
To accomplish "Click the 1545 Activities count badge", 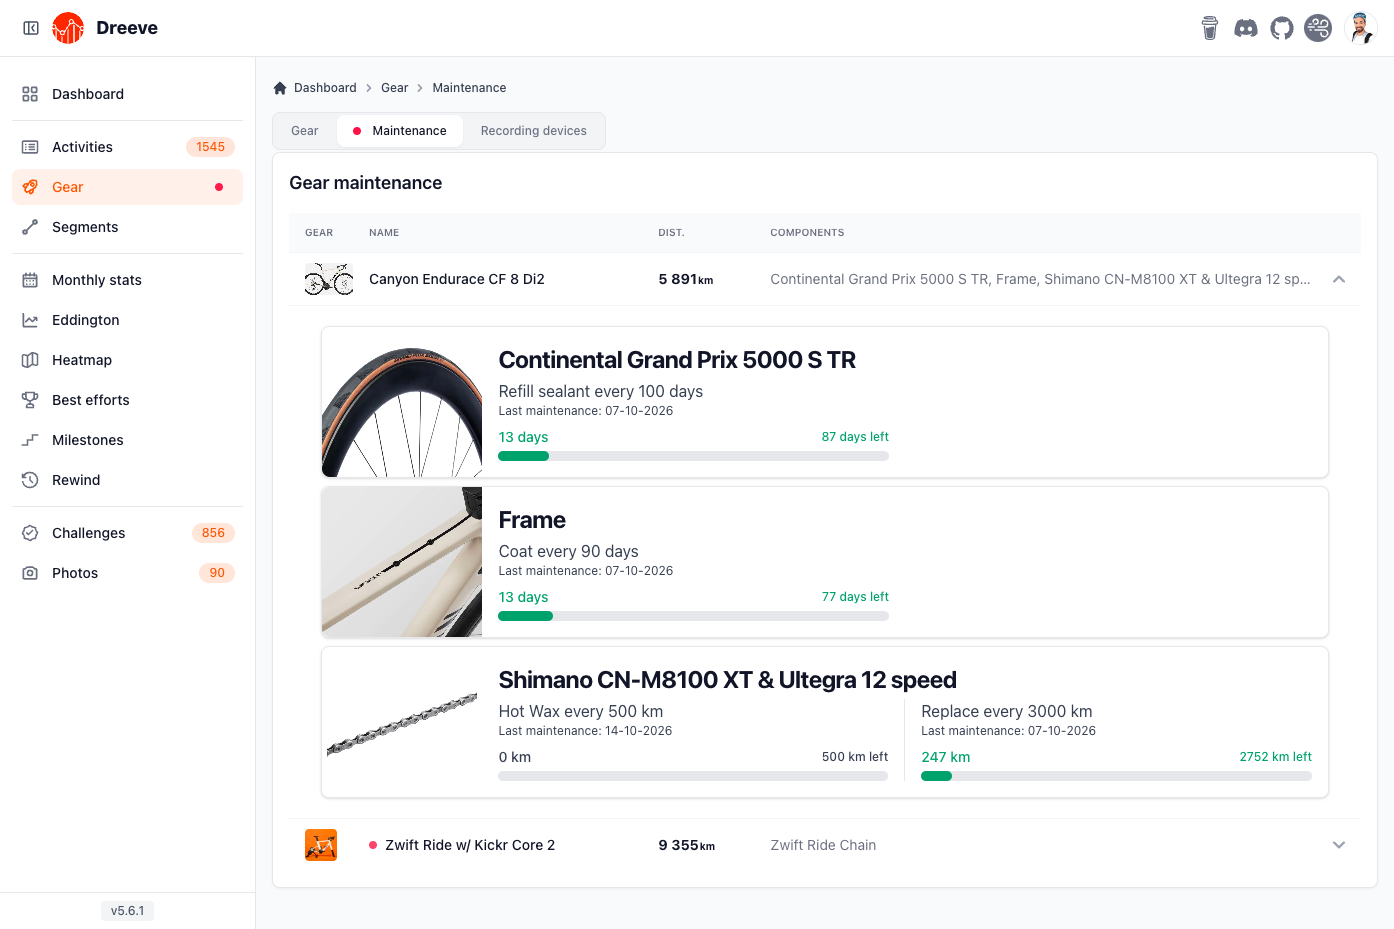I will 210,147.
